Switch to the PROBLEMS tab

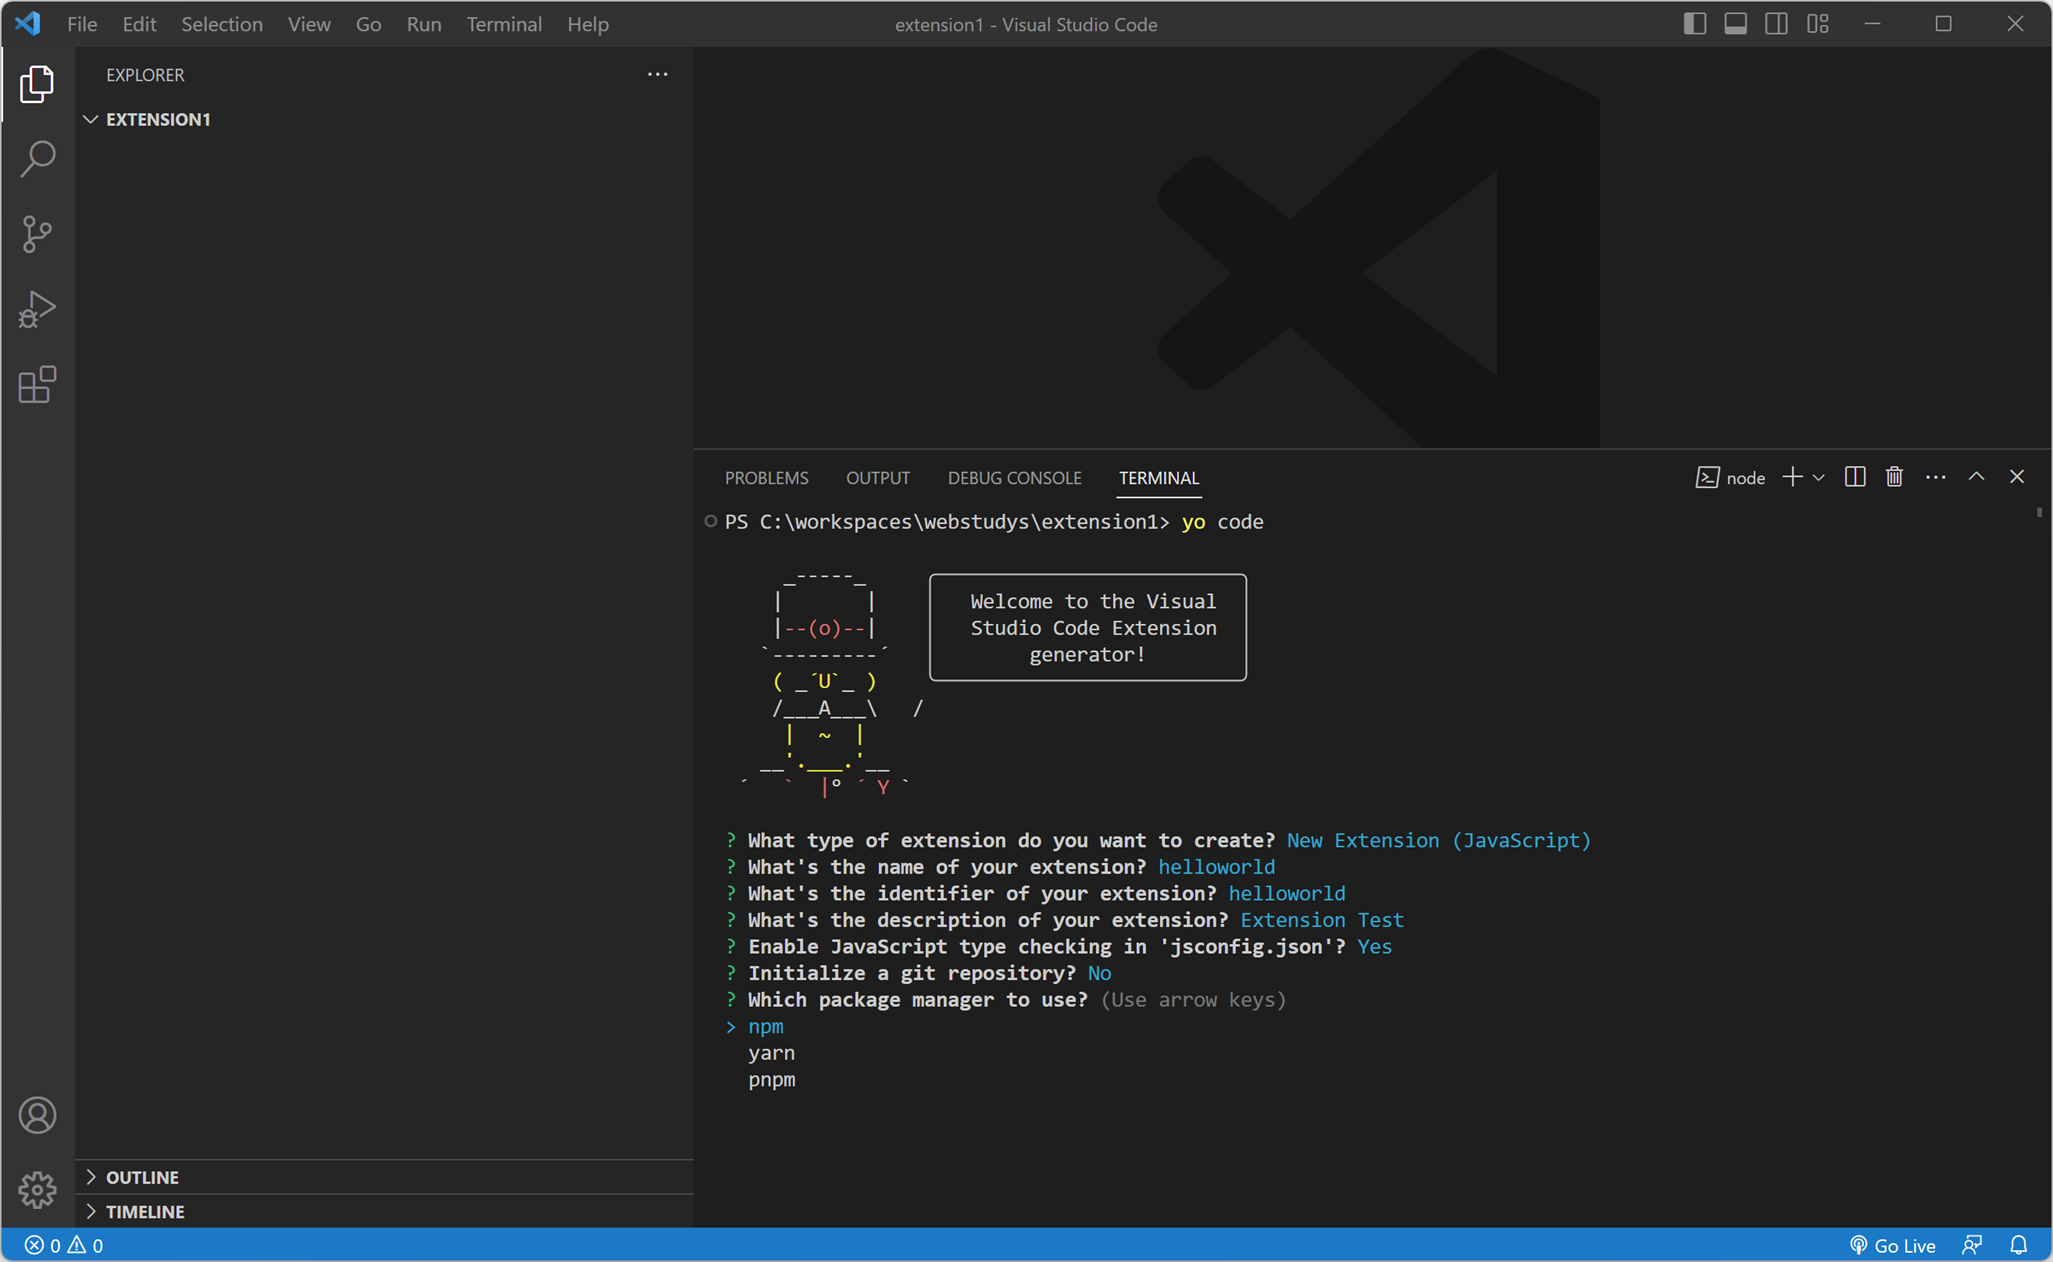(766, 478)
